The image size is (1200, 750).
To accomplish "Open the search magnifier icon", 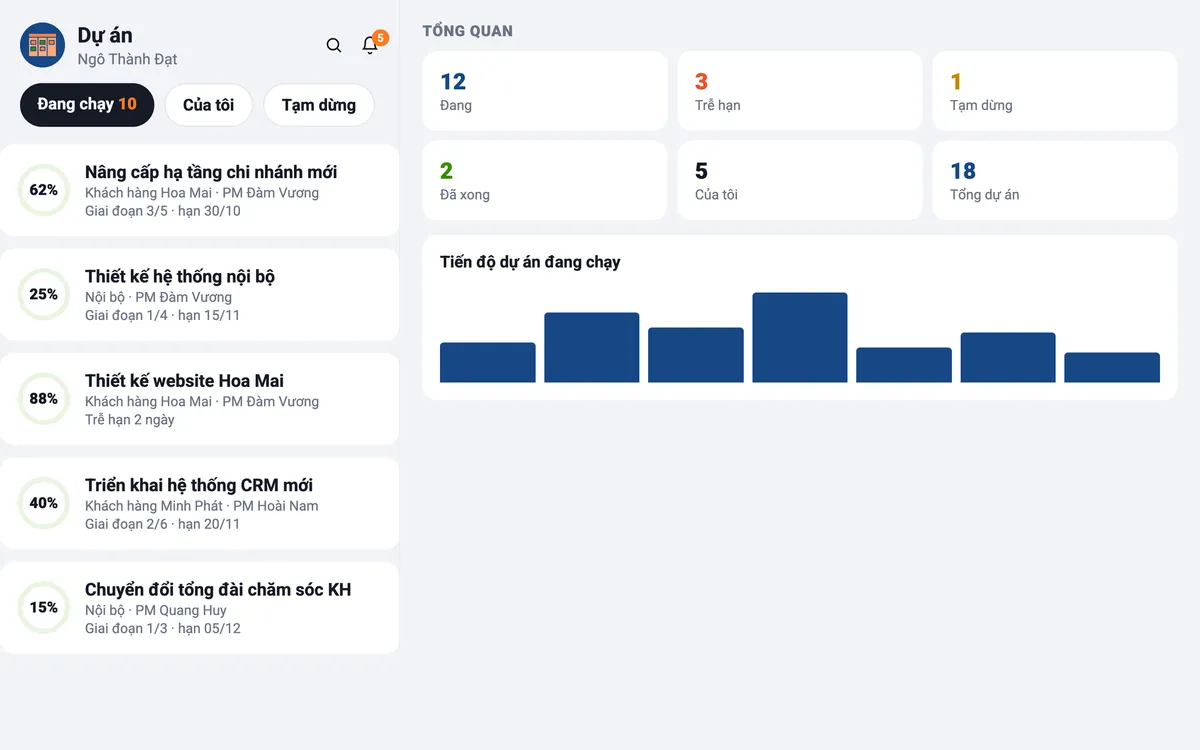I will point(334,45).
